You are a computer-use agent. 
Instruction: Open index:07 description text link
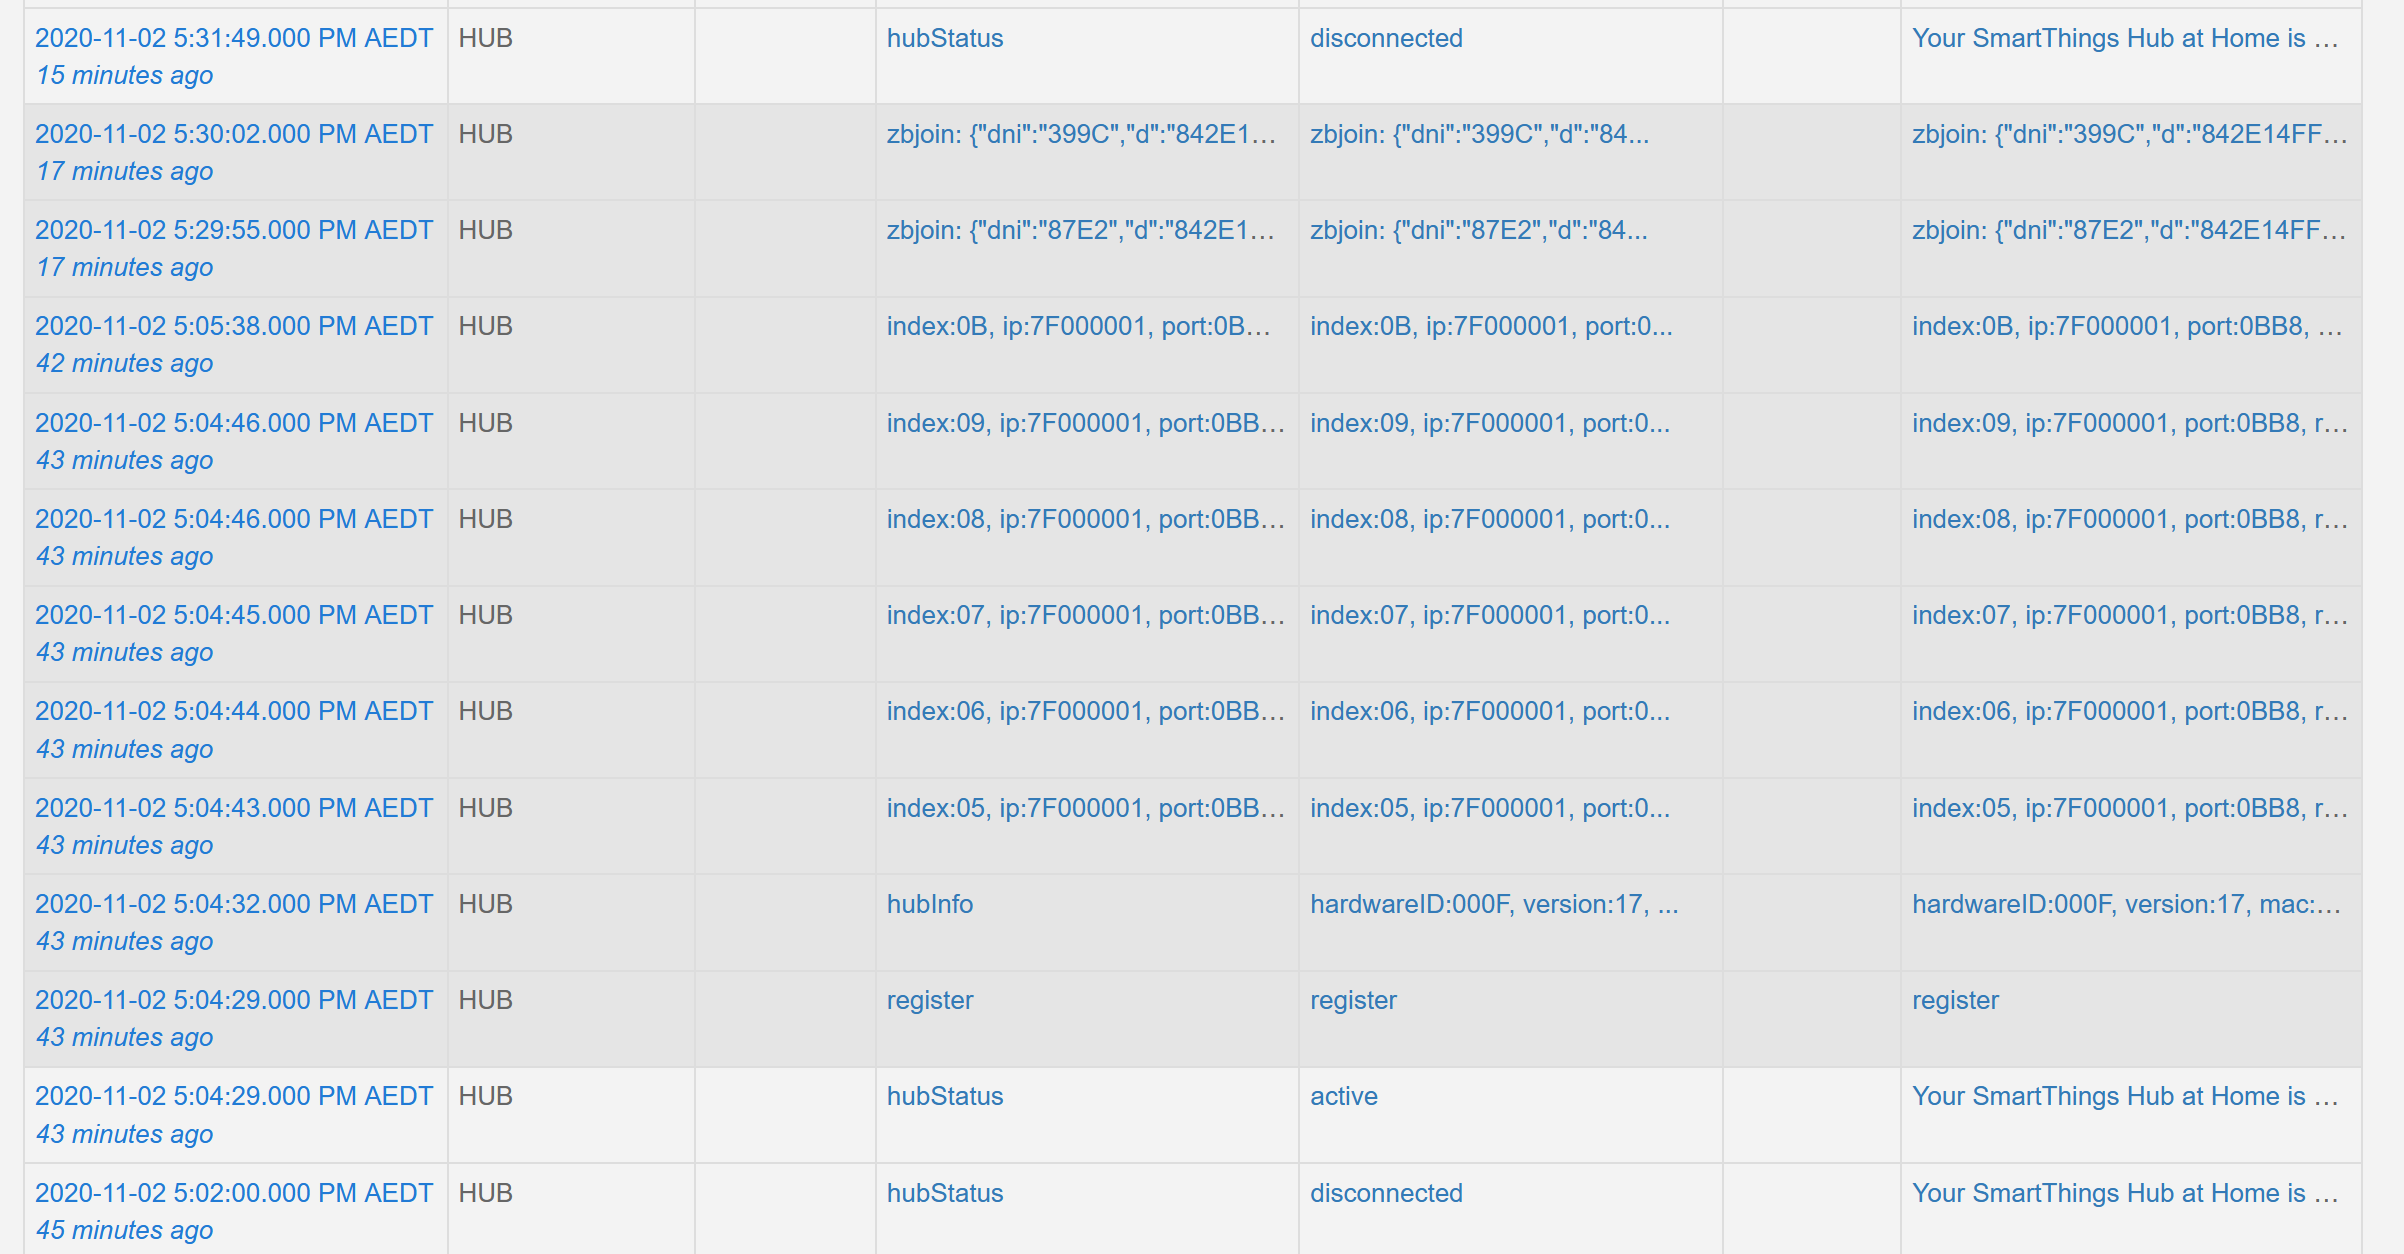[x=2130, y=615]
